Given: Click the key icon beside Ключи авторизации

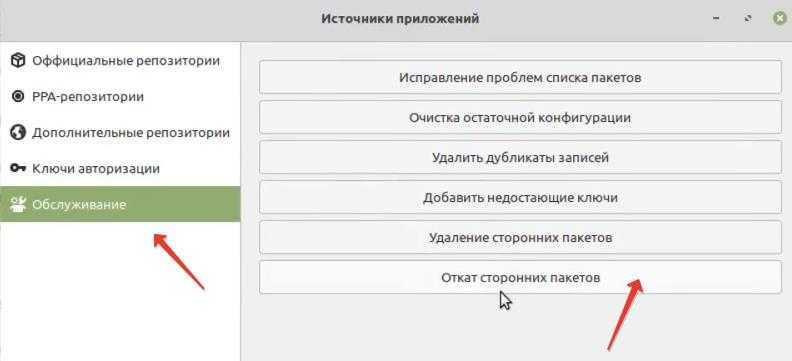Looking at the screenshot, I should 18,169.
